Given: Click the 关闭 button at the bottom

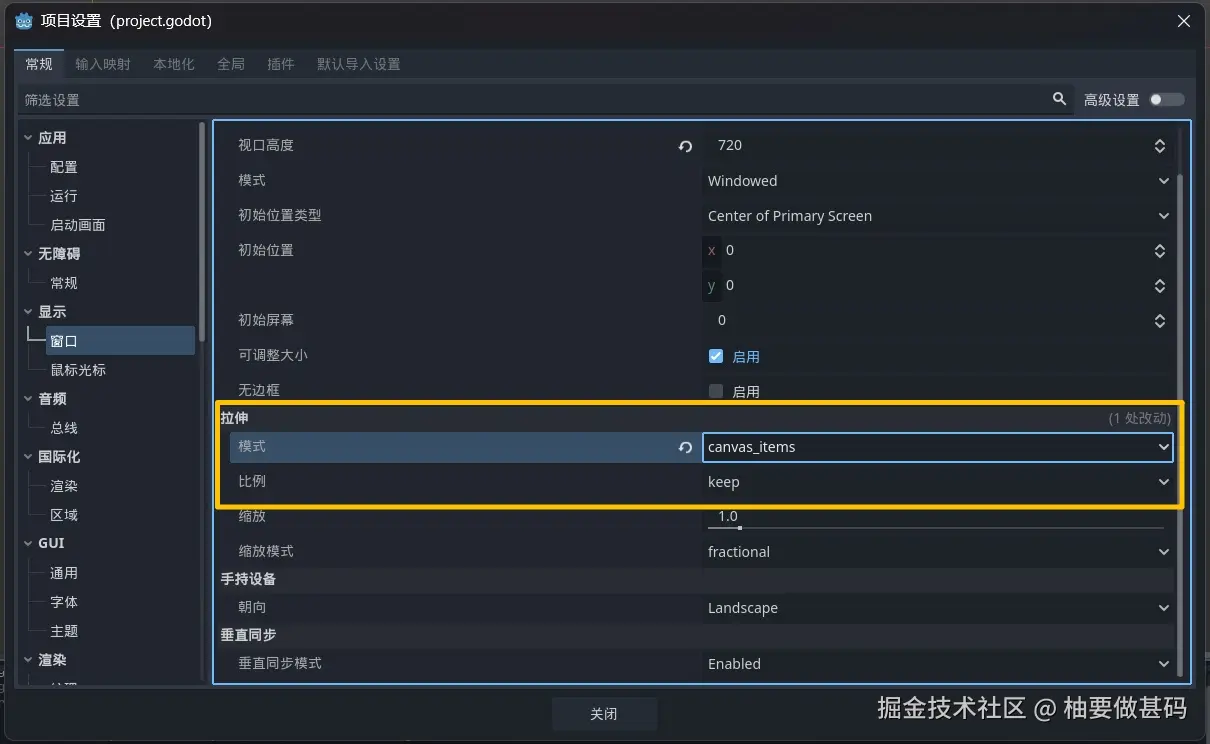Looking at the screenshot, I should click(x=604, y=714).
